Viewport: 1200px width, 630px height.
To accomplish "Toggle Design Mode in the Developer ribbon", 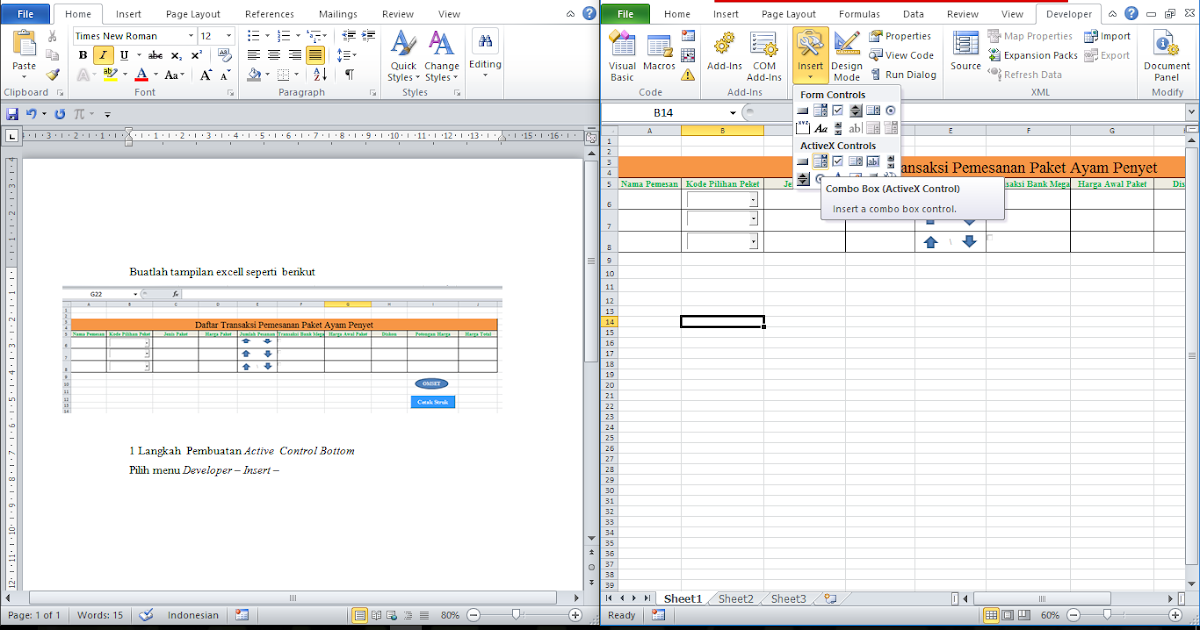I will (x=846, y=55).
